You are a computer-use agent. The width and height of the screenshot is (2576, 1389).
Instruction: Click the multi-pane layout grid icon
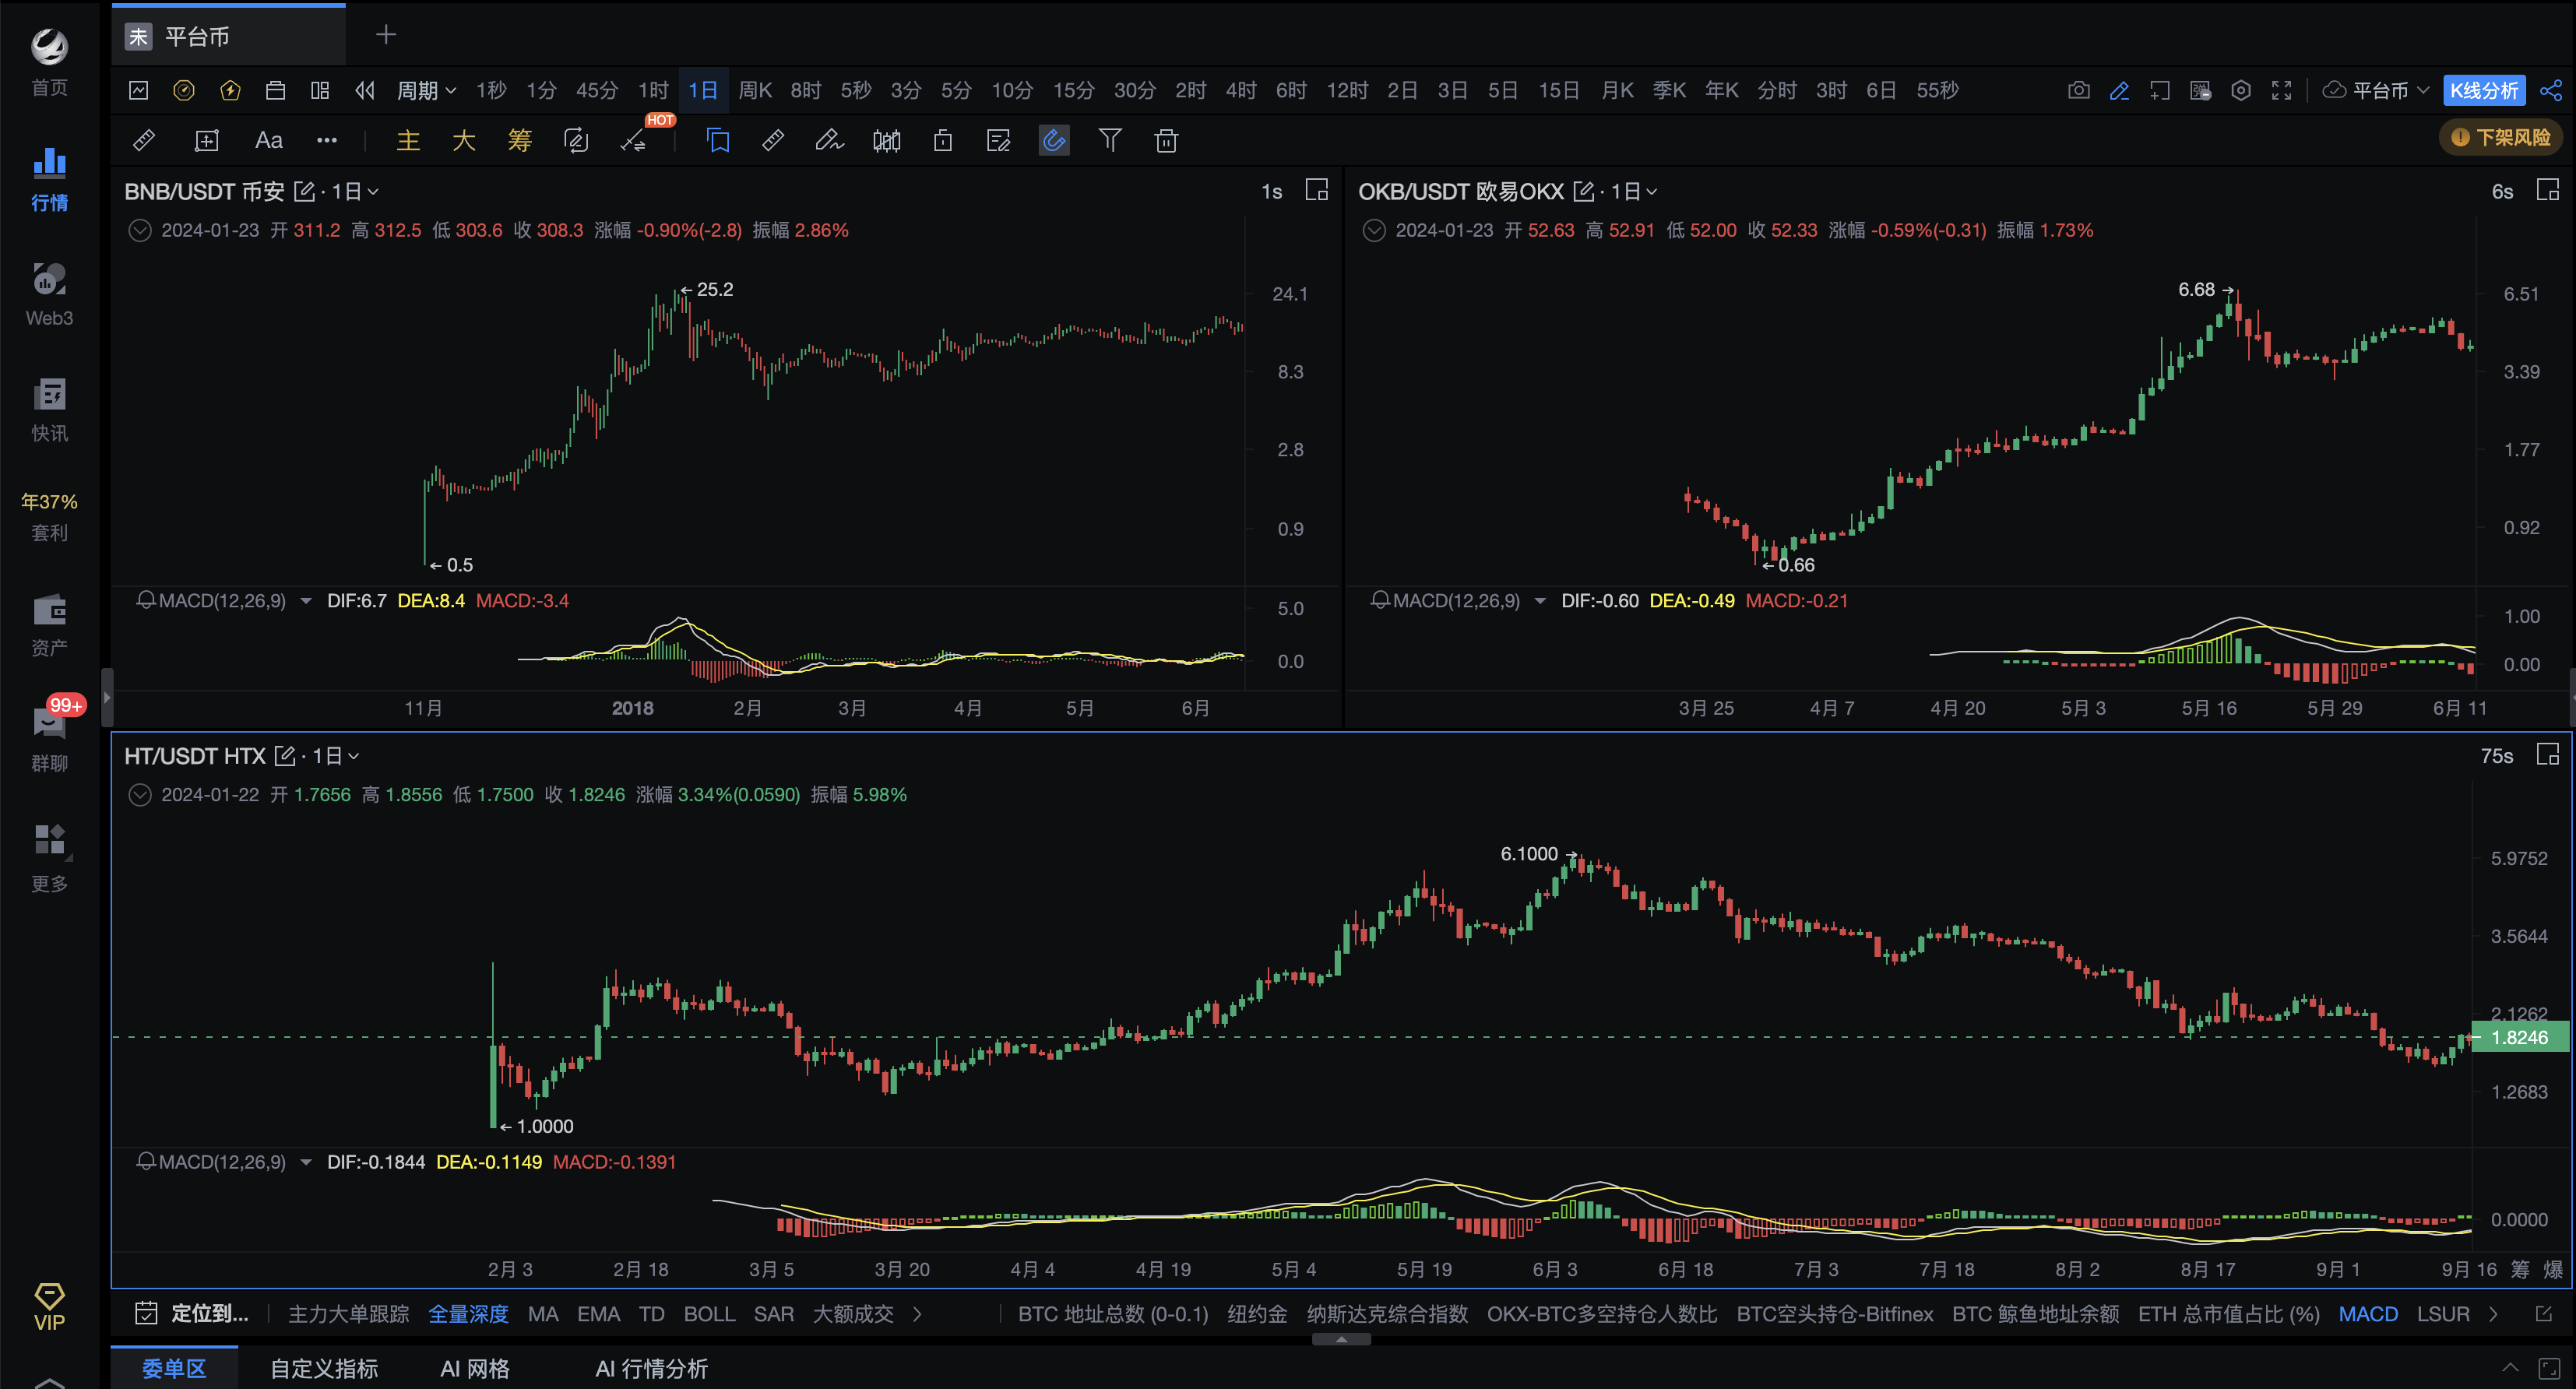click(x=320, y=90)
